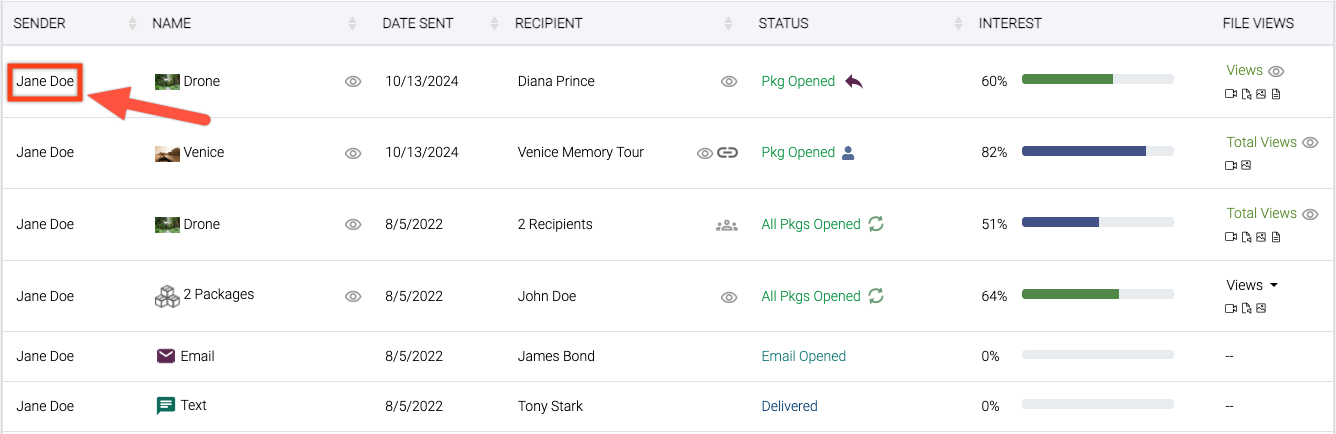Click the refresh icon in the 2 Recipients row
This screenshot has height=434, width=1336.
[x=876, y=224]
